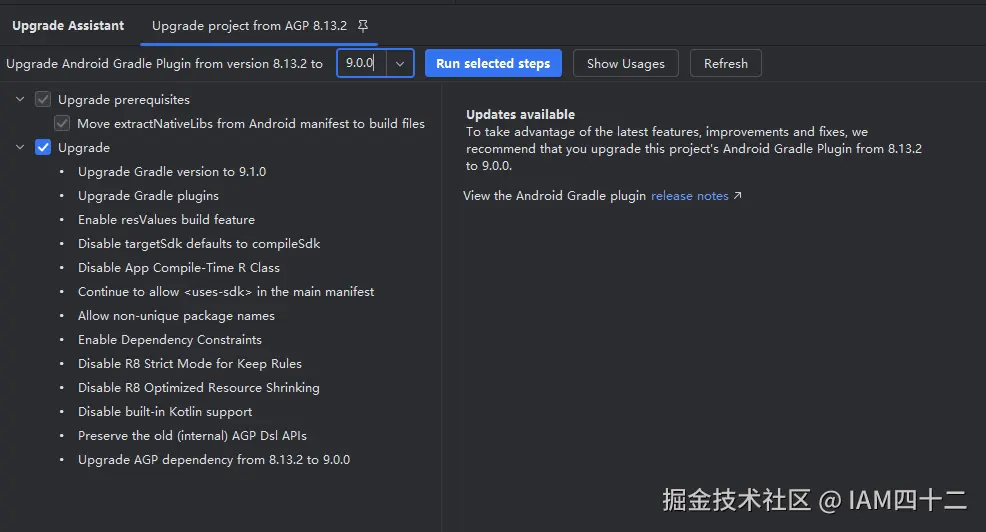The image size is (986, 532).
Task: Click the 9.0.0 version input field
Action: click(x=360, y=64)
